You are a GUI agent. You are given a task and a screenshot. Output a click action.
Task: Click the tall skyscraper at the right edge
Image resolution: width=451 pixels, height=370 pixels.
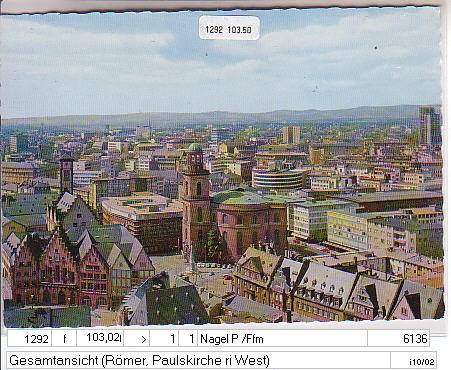[x=430, y=125]
